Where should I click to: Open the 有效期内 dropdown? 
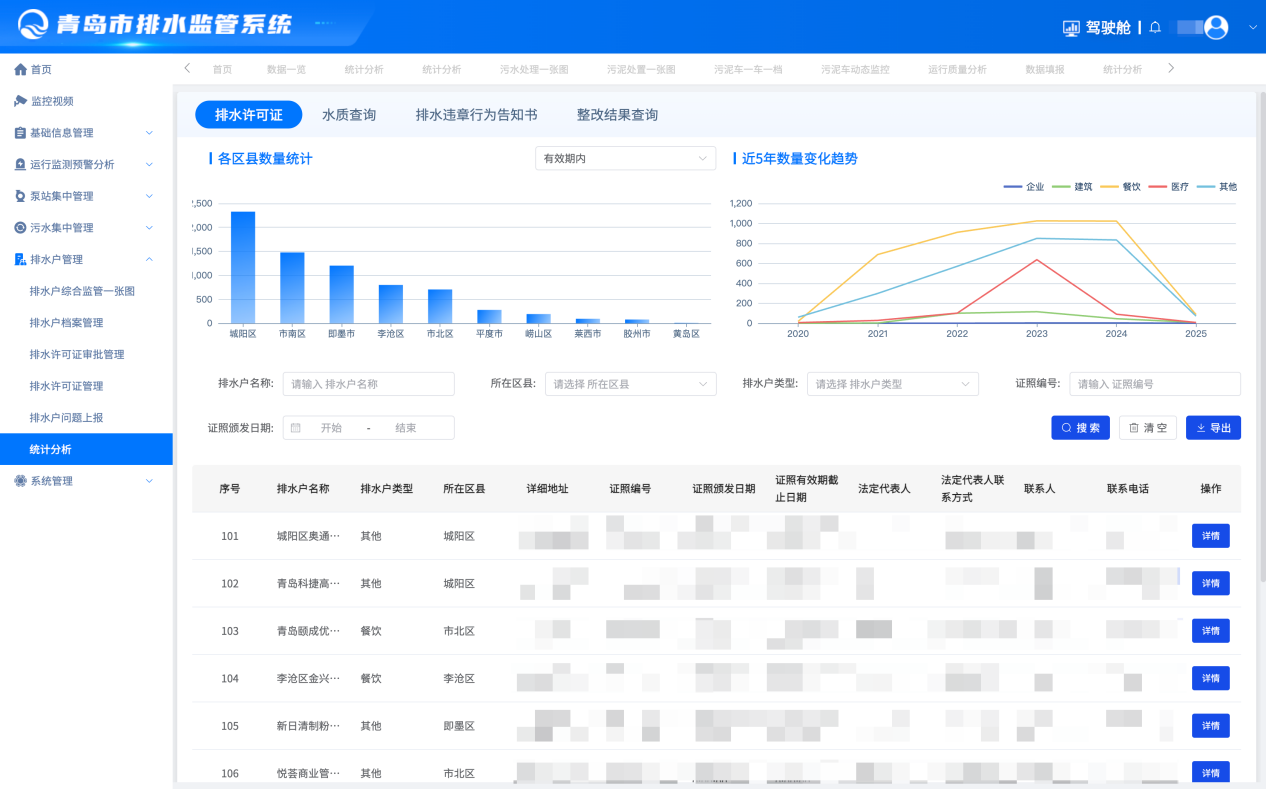tap(625, 159)
